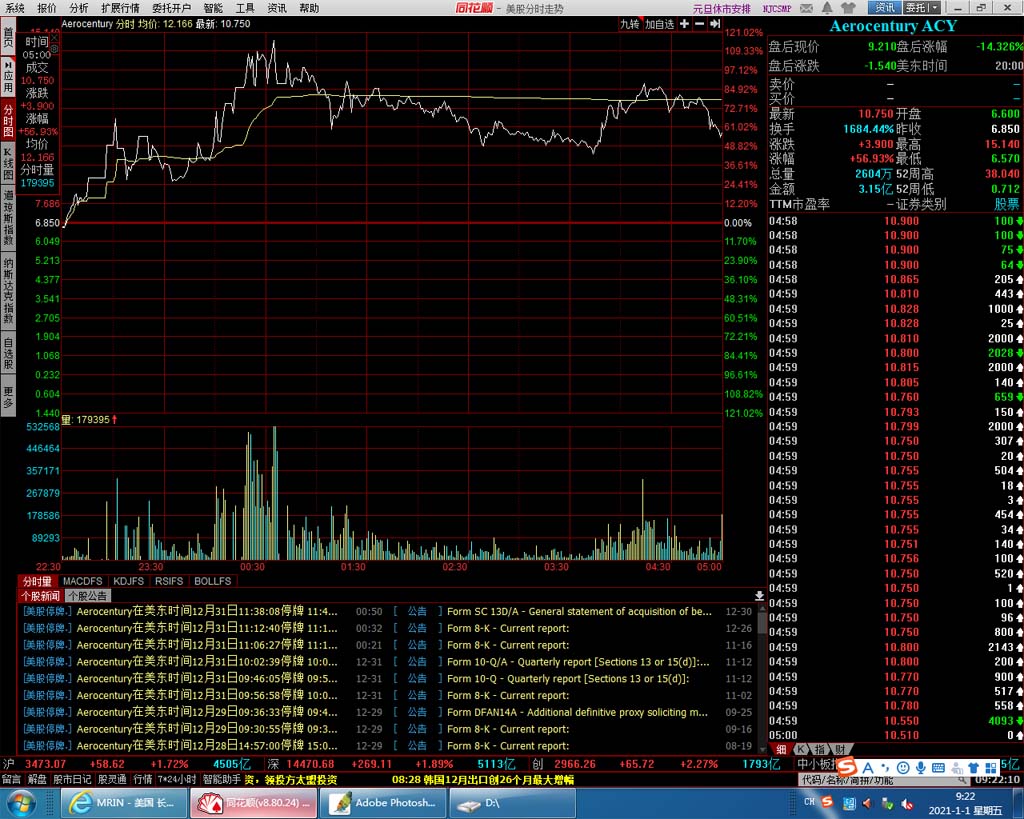Open the 智能 menu

coord(213,8)
